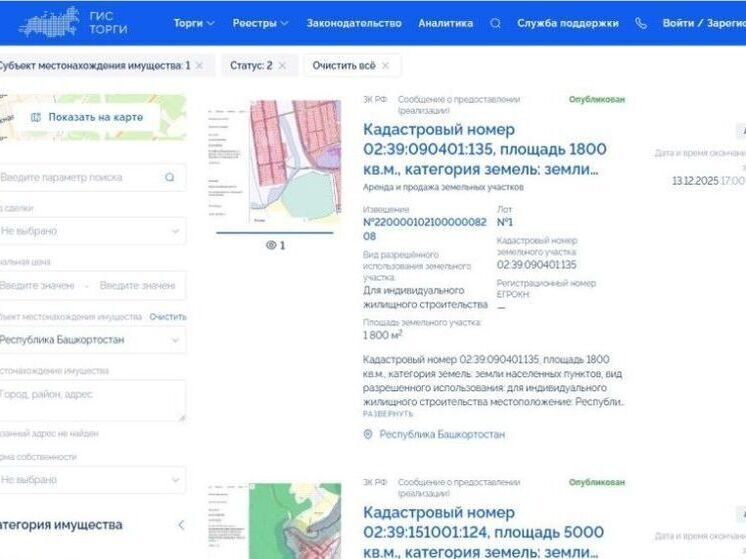Open the Войти / Зарегистрироваться link

tap(704, 23)
